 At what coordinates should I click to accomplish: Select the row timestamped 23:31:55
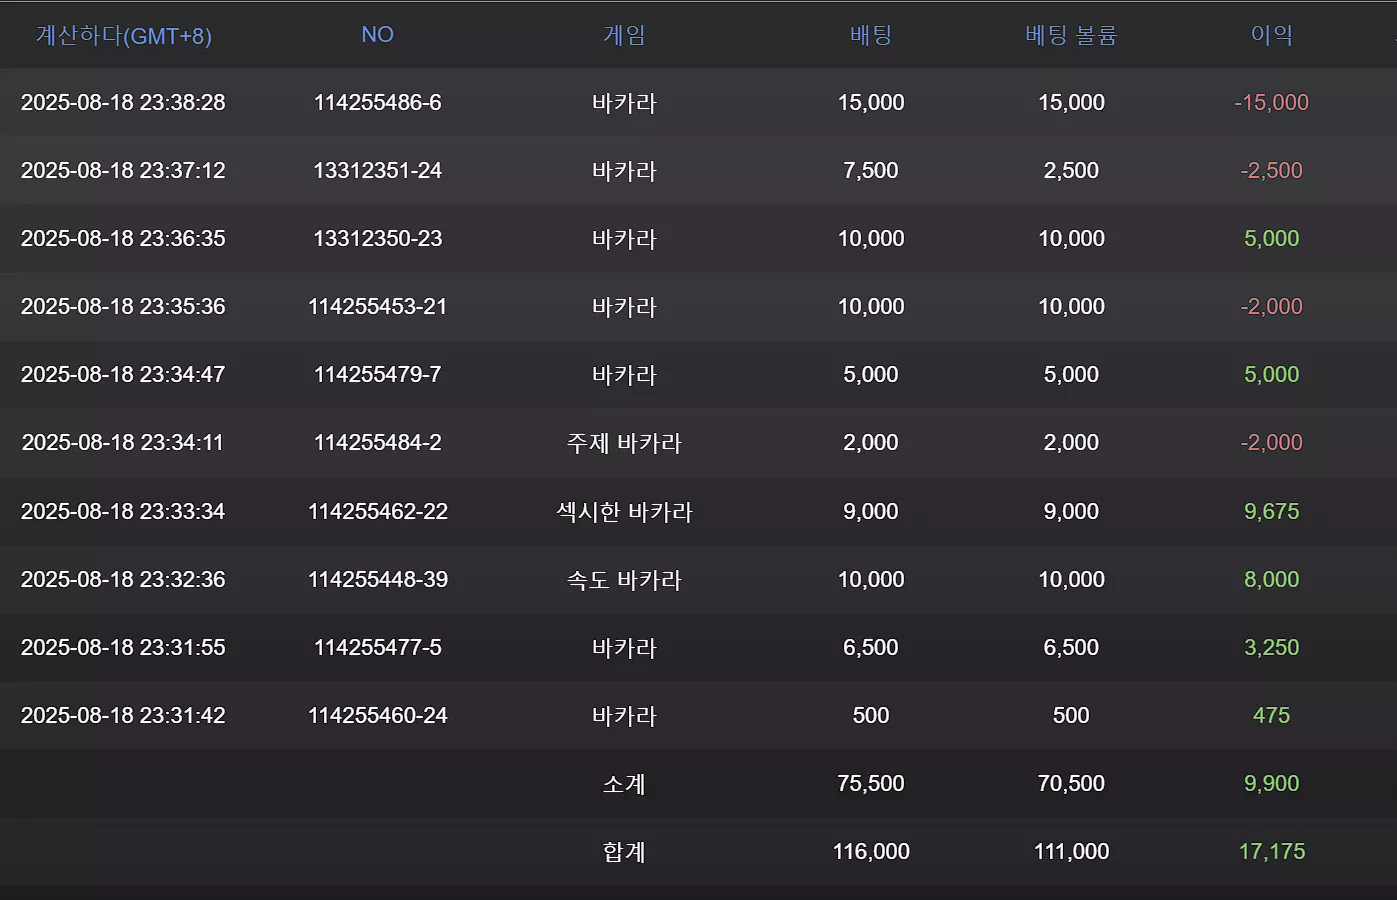698,648
